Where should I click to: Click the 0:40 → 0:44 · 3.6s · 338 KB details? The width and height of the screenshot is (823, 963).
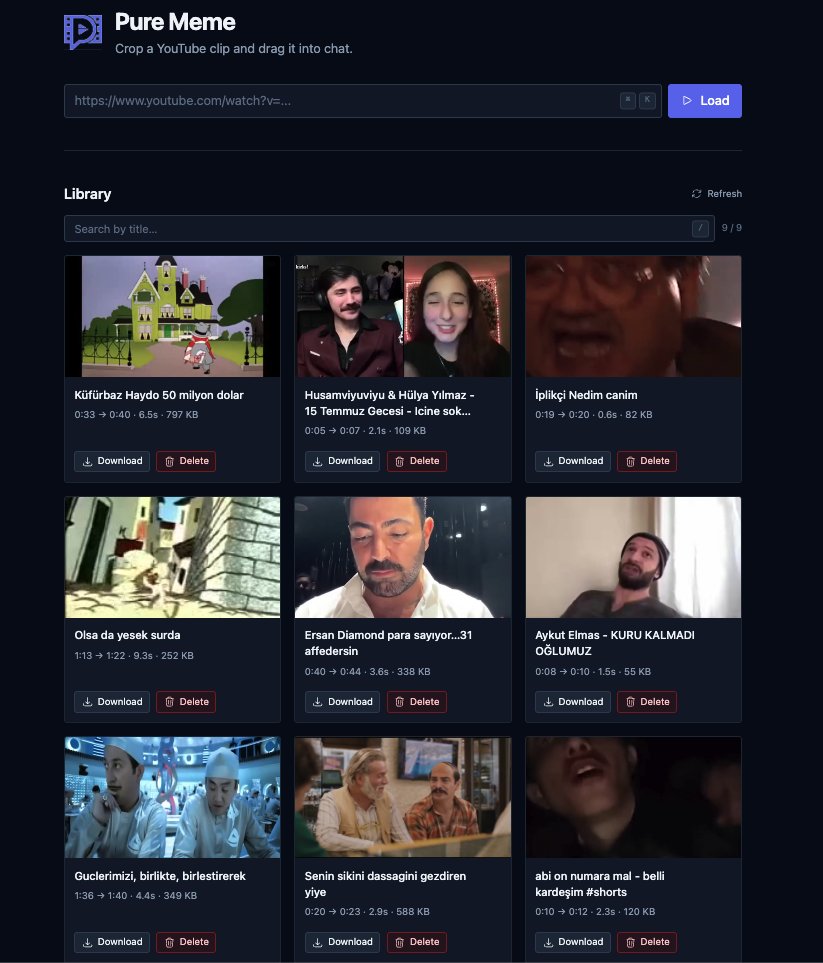click(x=367, y=671)
